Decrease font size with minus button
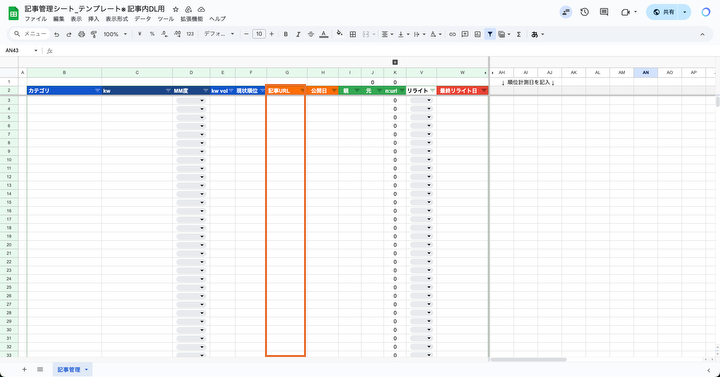Screen dimensions: 720x377 [247, 34]
